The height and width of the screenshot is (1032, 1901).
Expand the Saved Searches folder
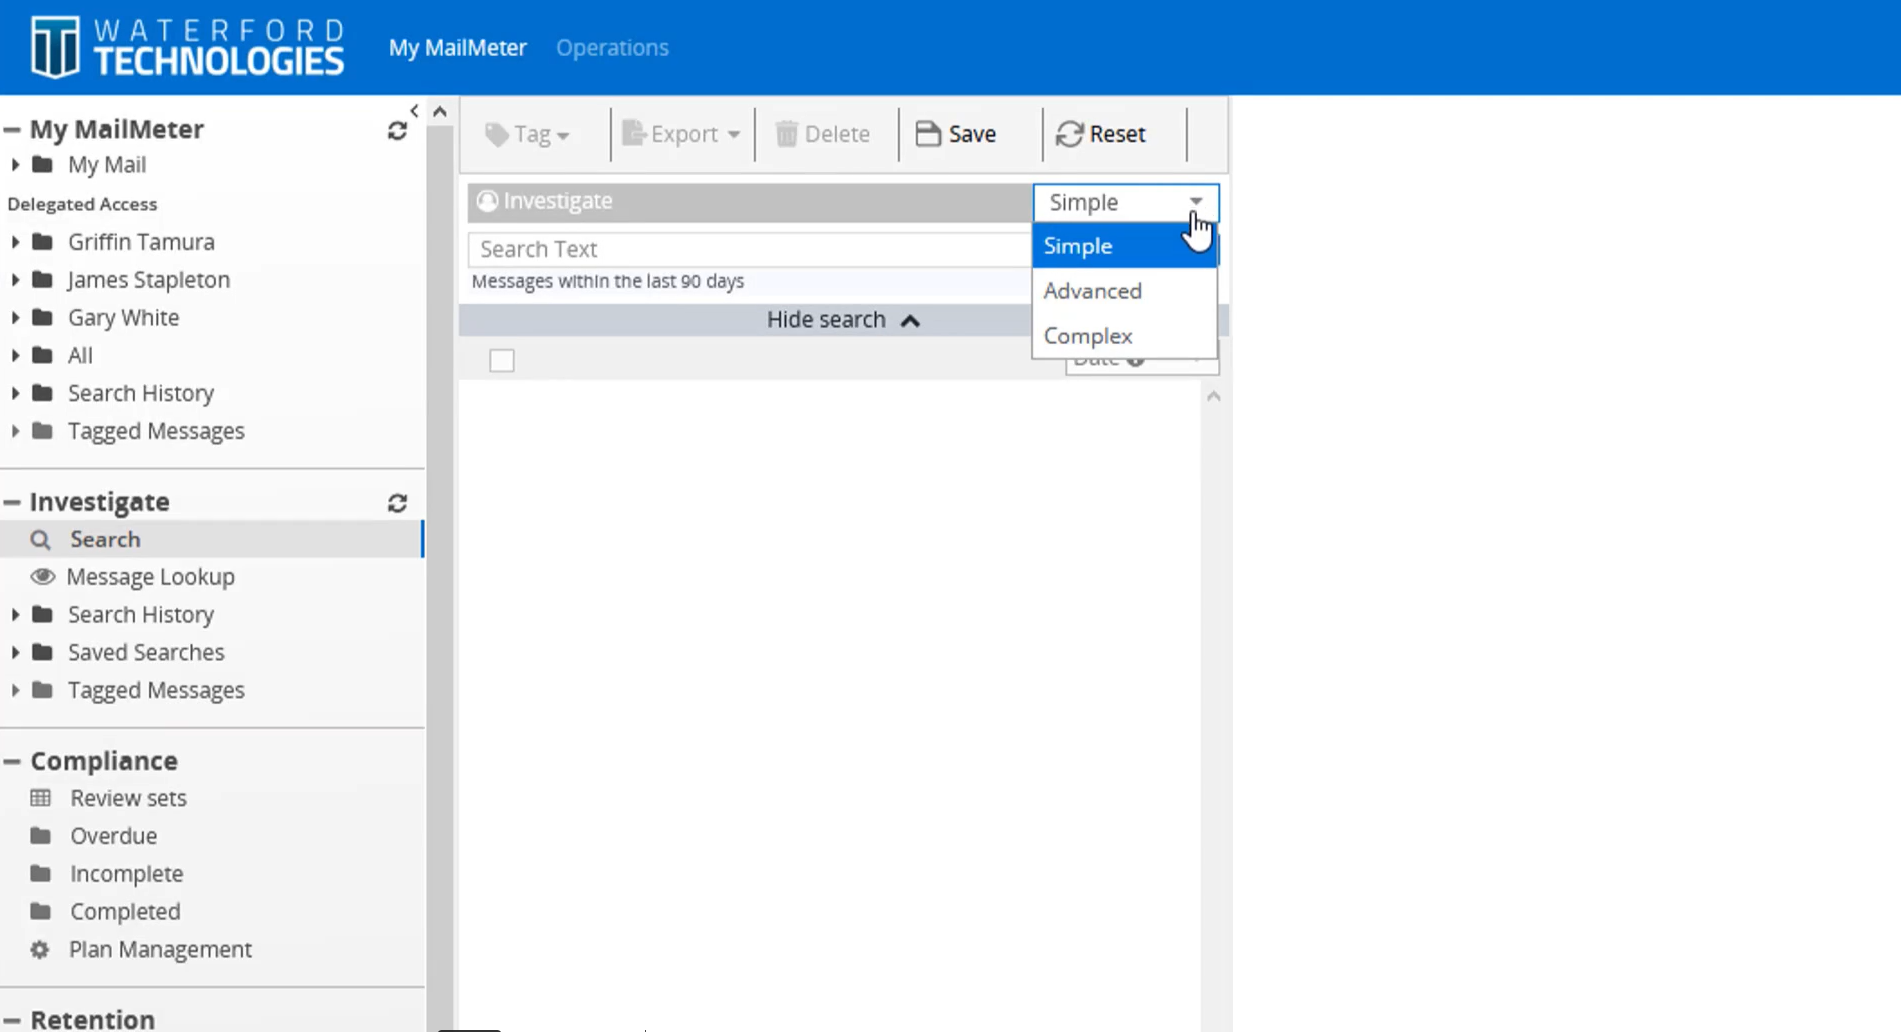[x=15, y=652]
